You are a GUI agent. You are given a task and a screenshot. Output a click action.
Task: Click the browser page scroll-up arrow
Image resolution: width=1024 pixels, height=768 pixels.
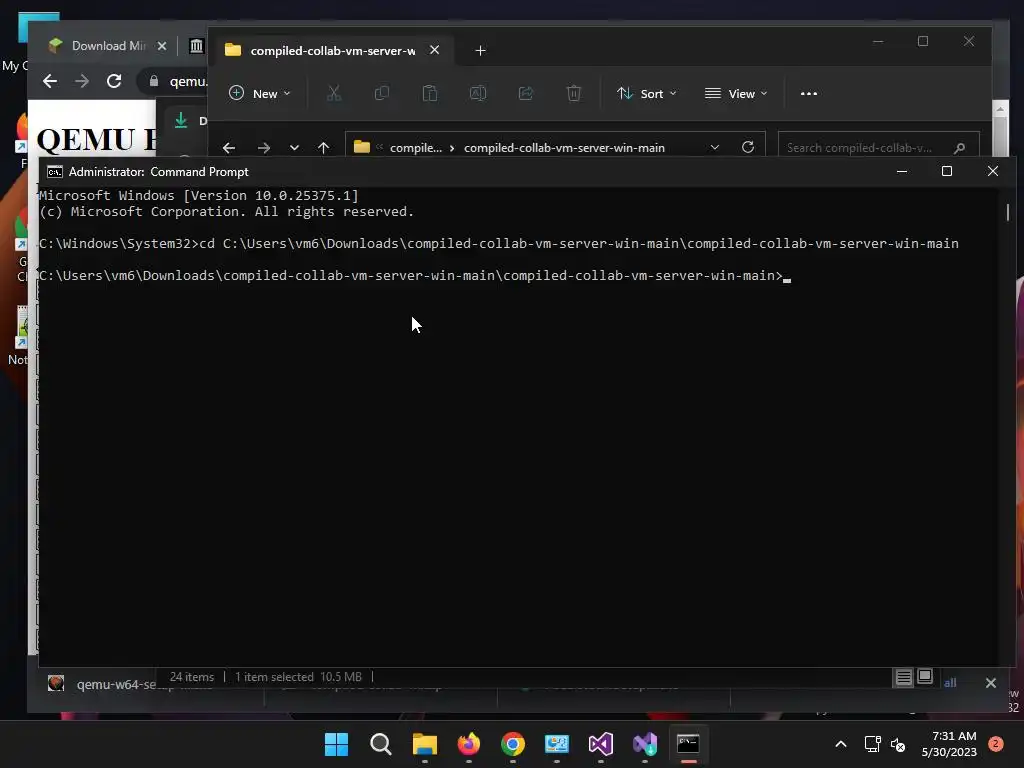click(x=1000, y=110)
